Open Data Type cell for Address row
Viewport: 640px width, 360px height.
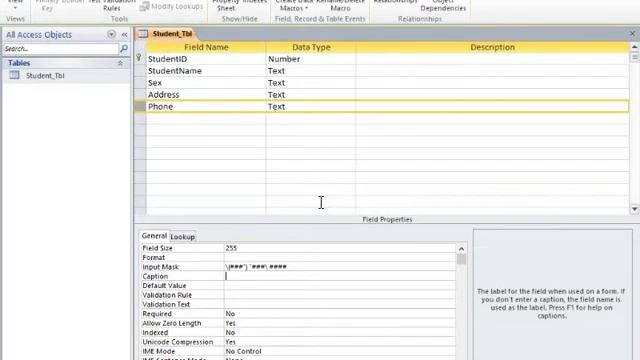tap(311, 95)
